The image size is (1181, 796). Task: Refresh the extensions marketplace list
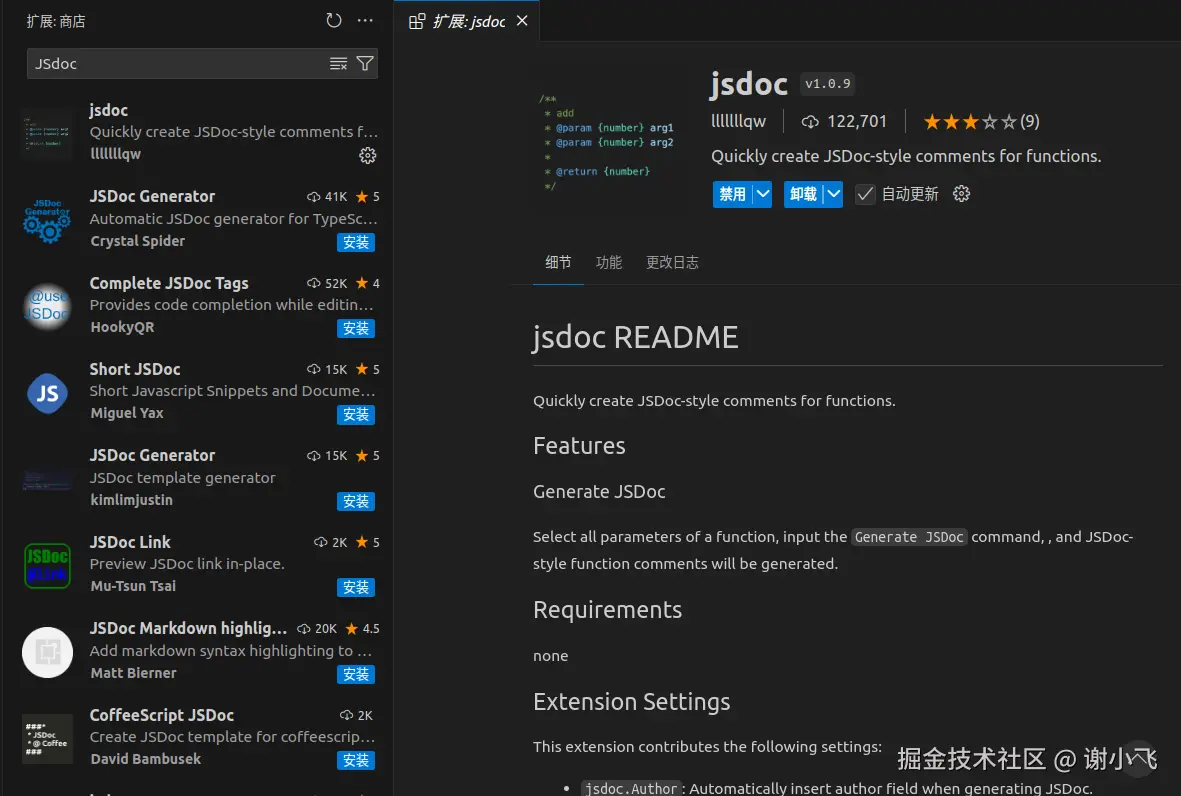coord(334,20)
